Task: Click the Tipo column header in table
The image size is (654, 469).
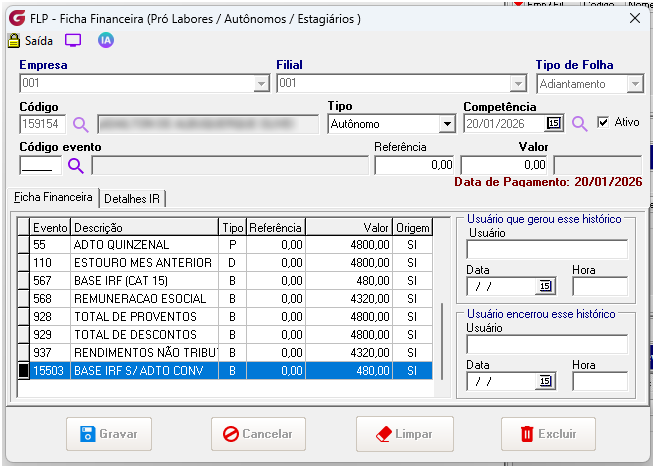Action: [232, 228]
